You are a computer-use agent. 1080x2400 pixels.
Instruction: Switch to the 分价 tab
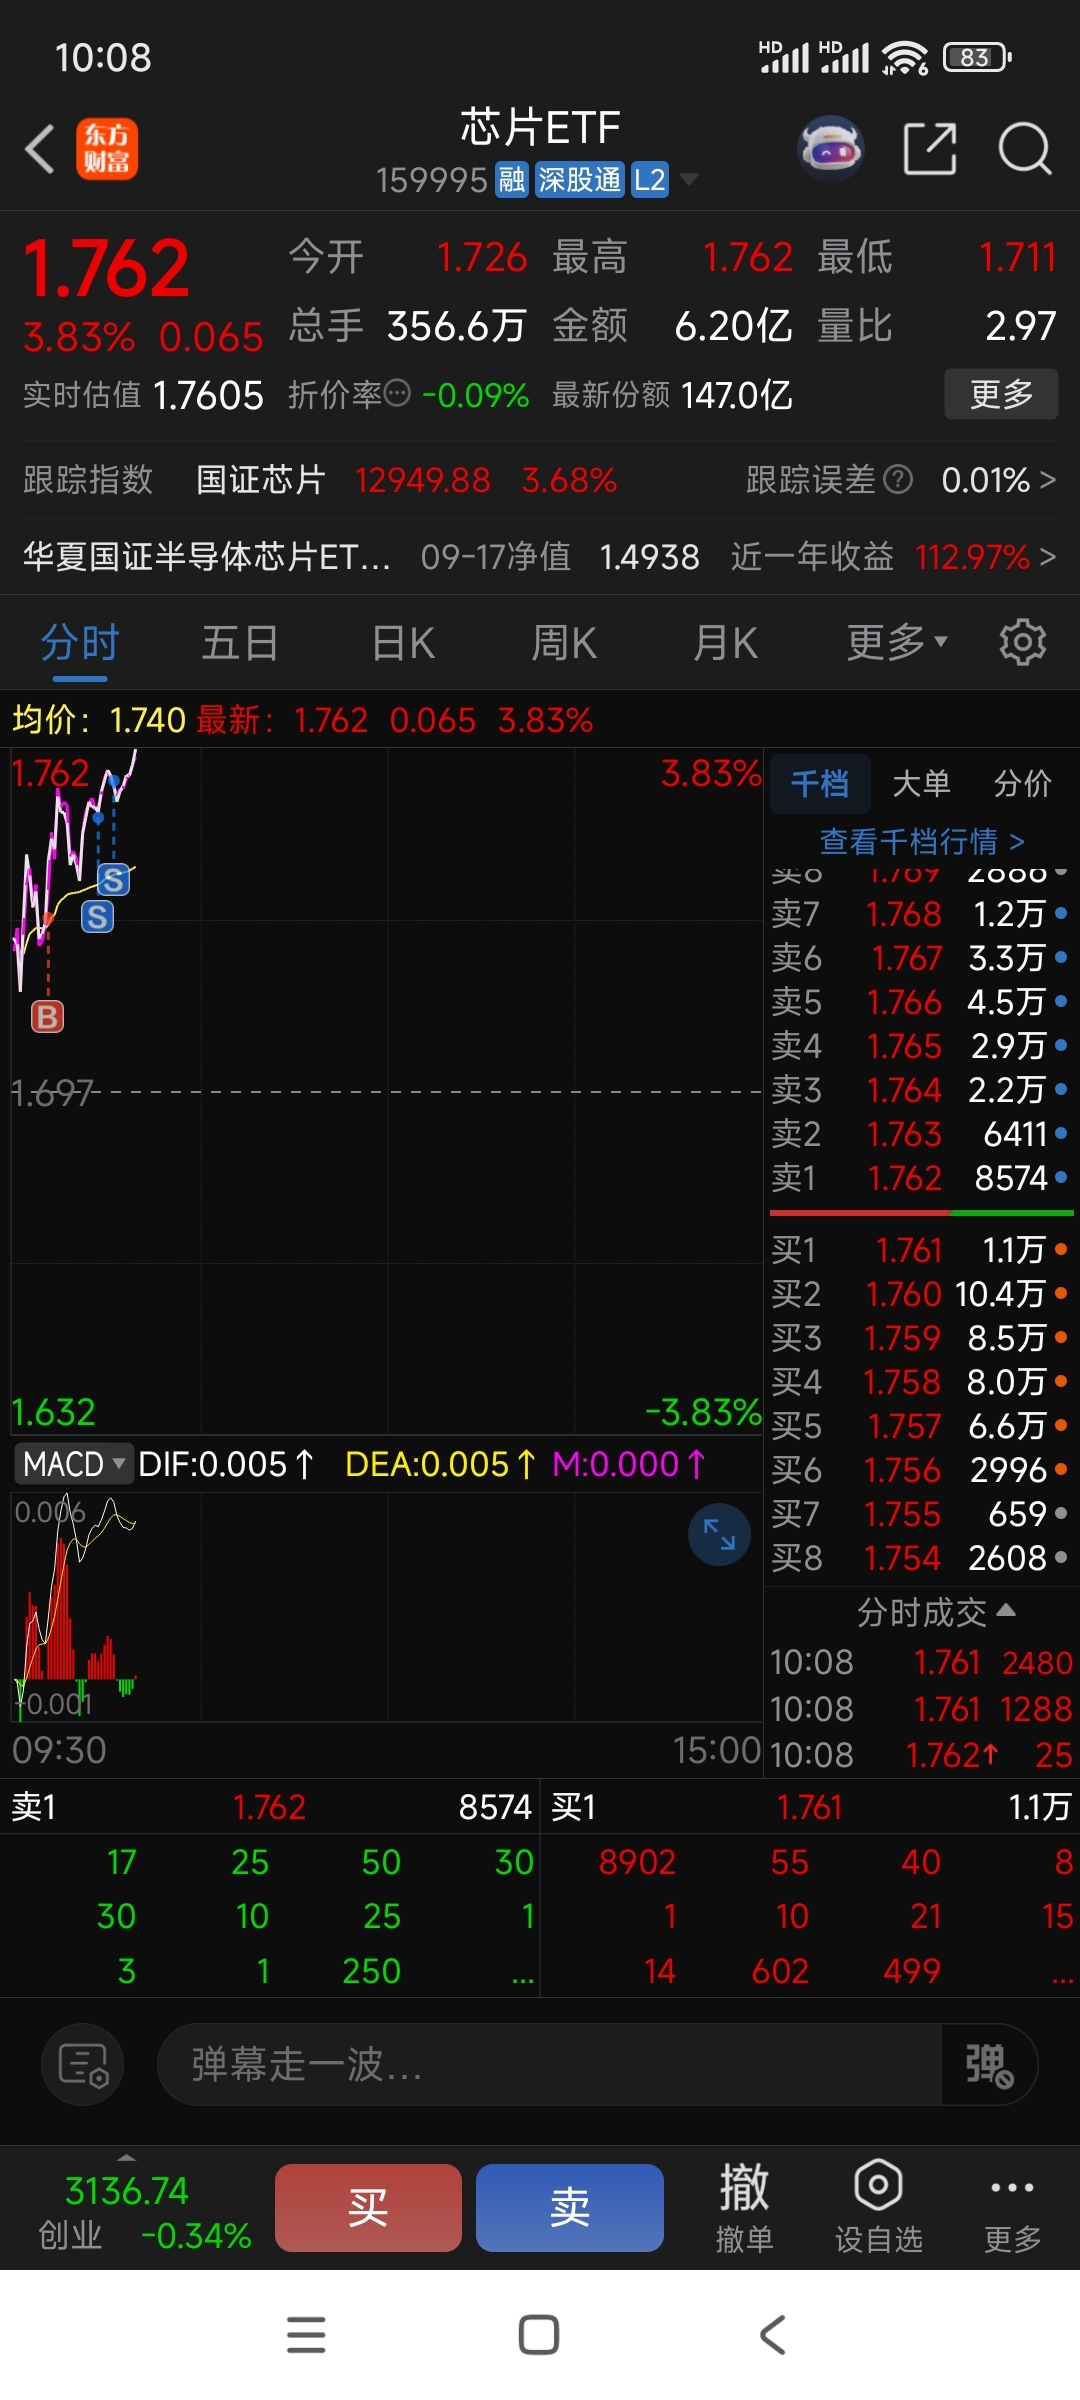point(1022,783)
